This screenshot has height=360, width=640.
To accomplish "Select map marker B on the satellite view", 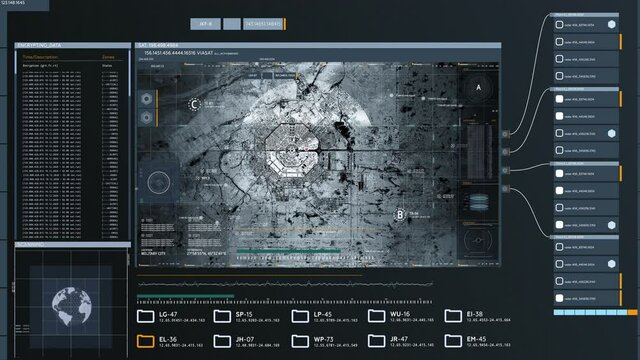I will 400,215.
